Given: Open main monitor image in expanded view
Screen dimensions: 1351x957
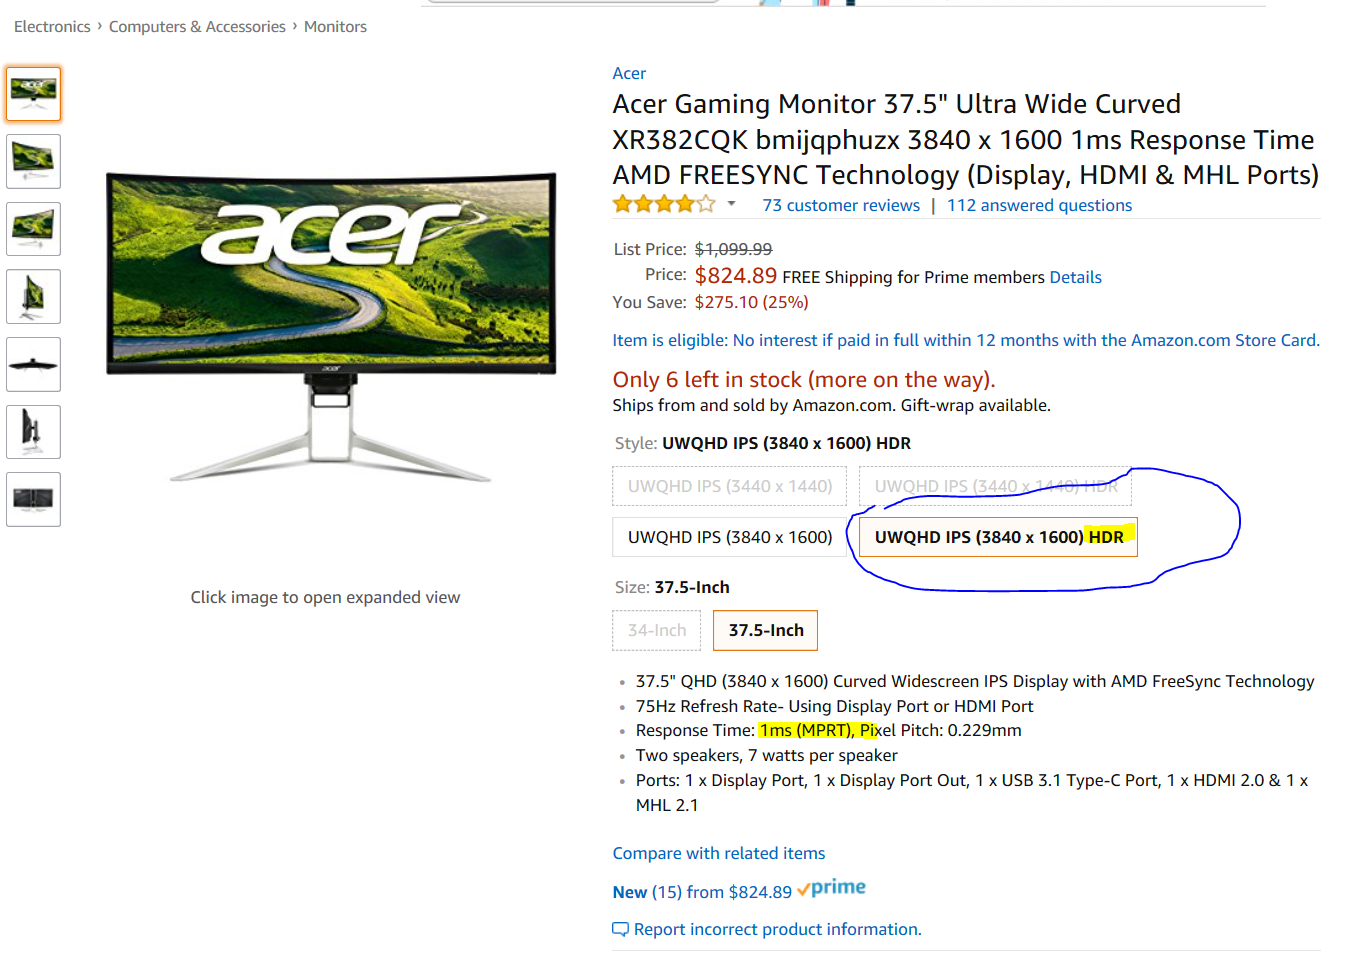Looking at the screenshot, I should coord(331,327).
